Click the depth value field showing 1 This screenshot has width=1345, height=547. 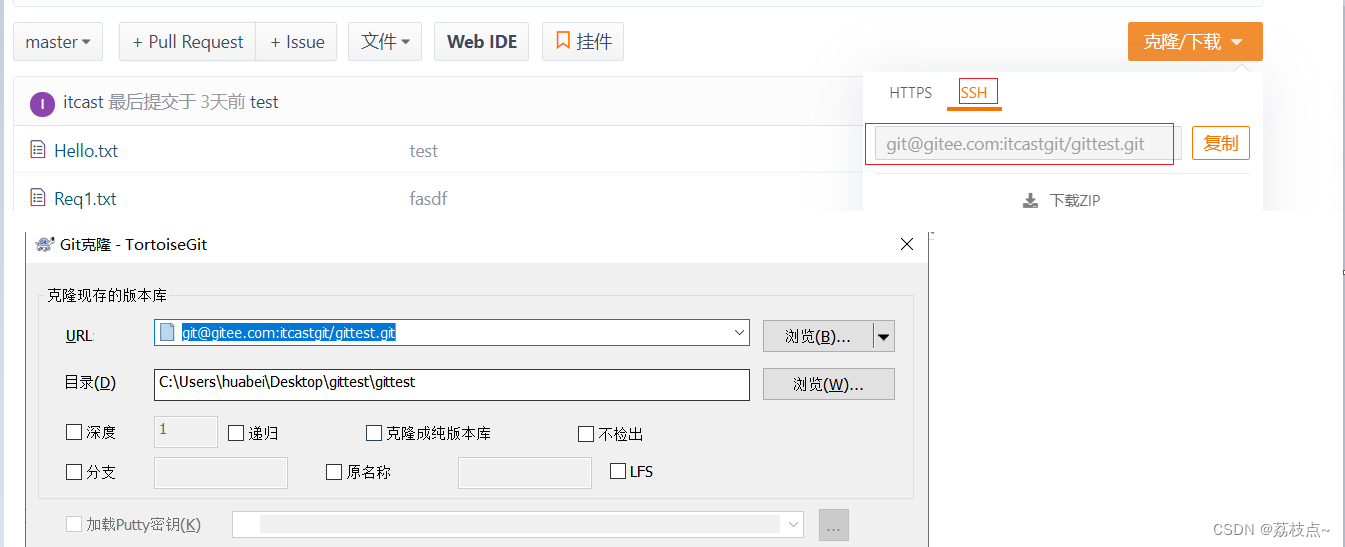coord(186,432)
